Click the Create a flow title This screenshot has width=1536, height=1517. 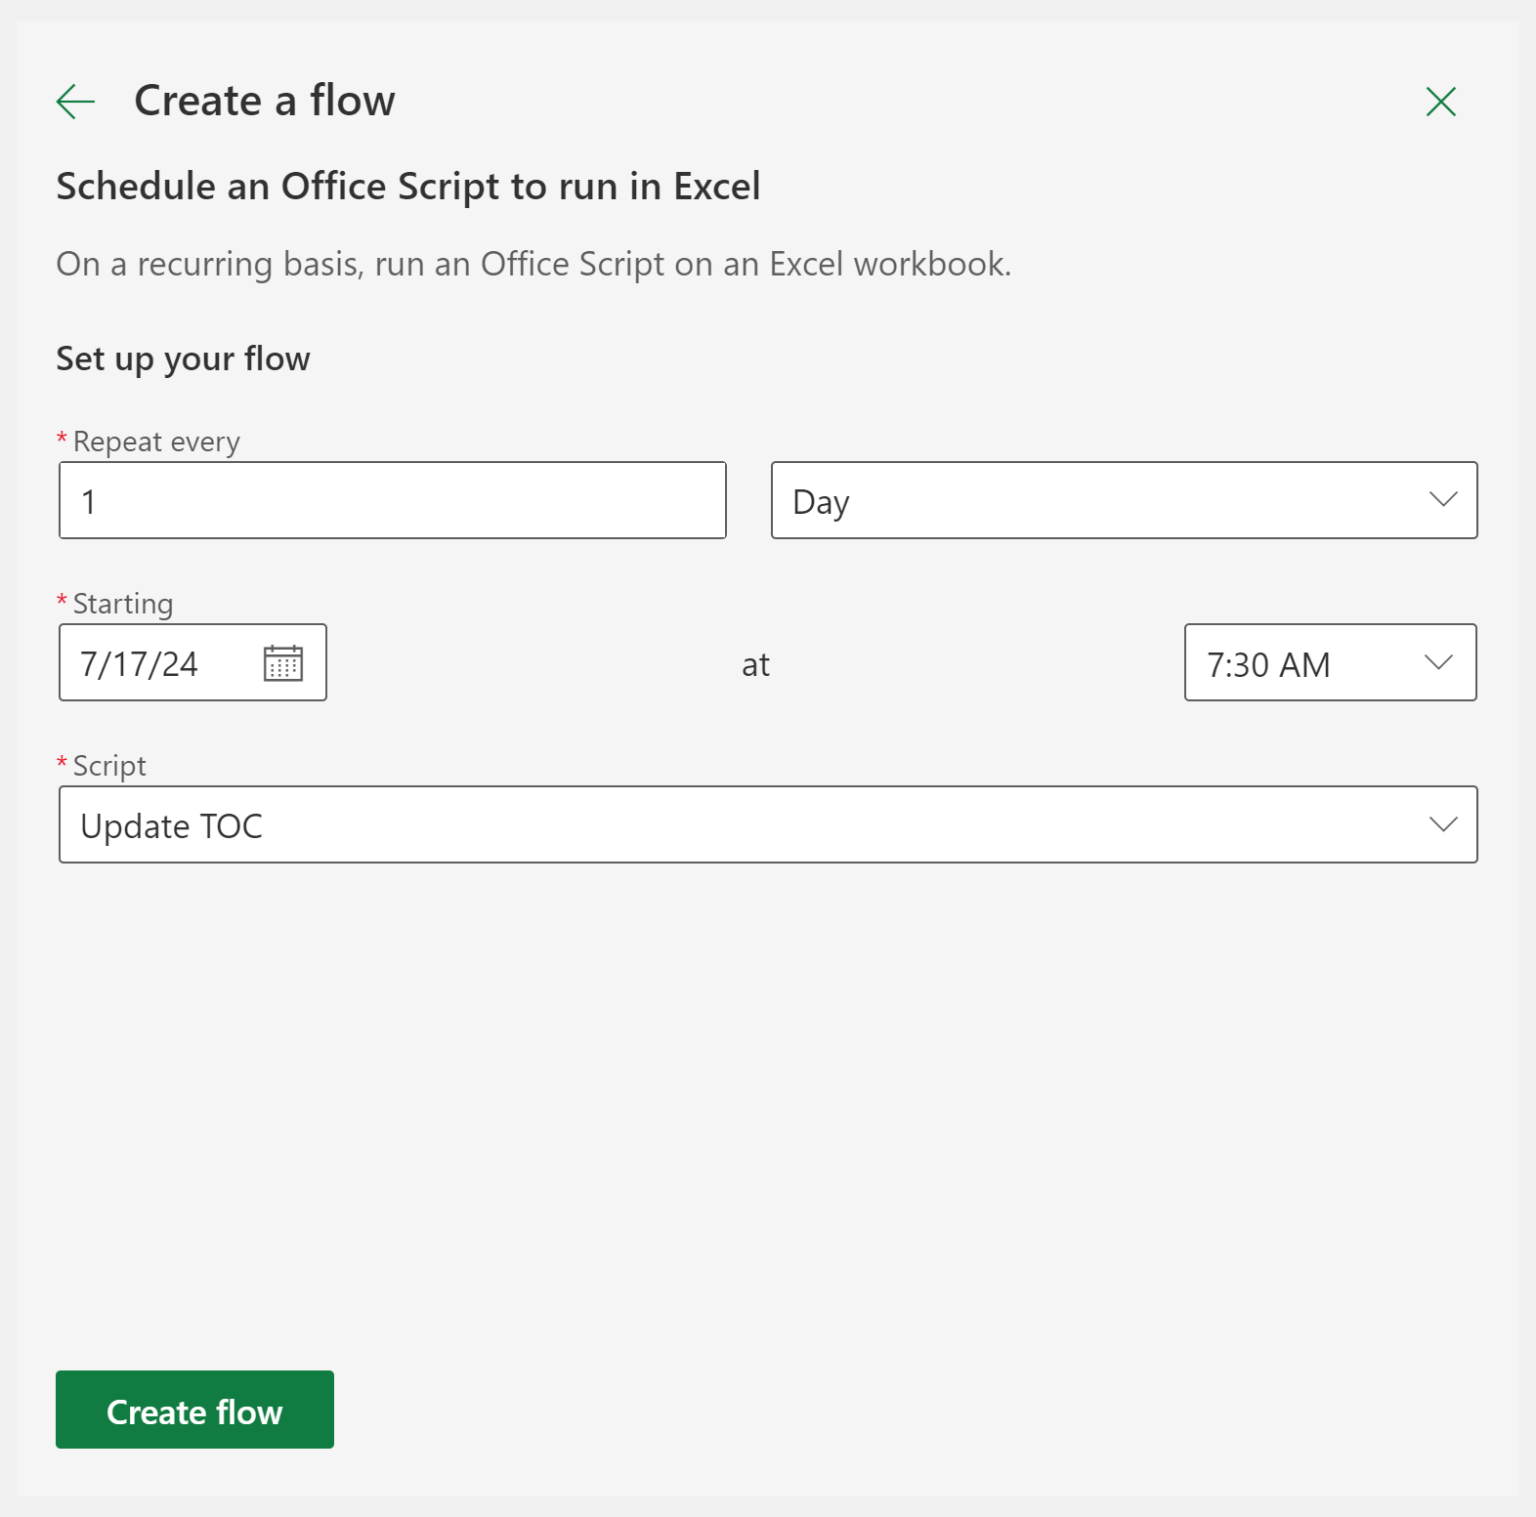click(264, 101)
